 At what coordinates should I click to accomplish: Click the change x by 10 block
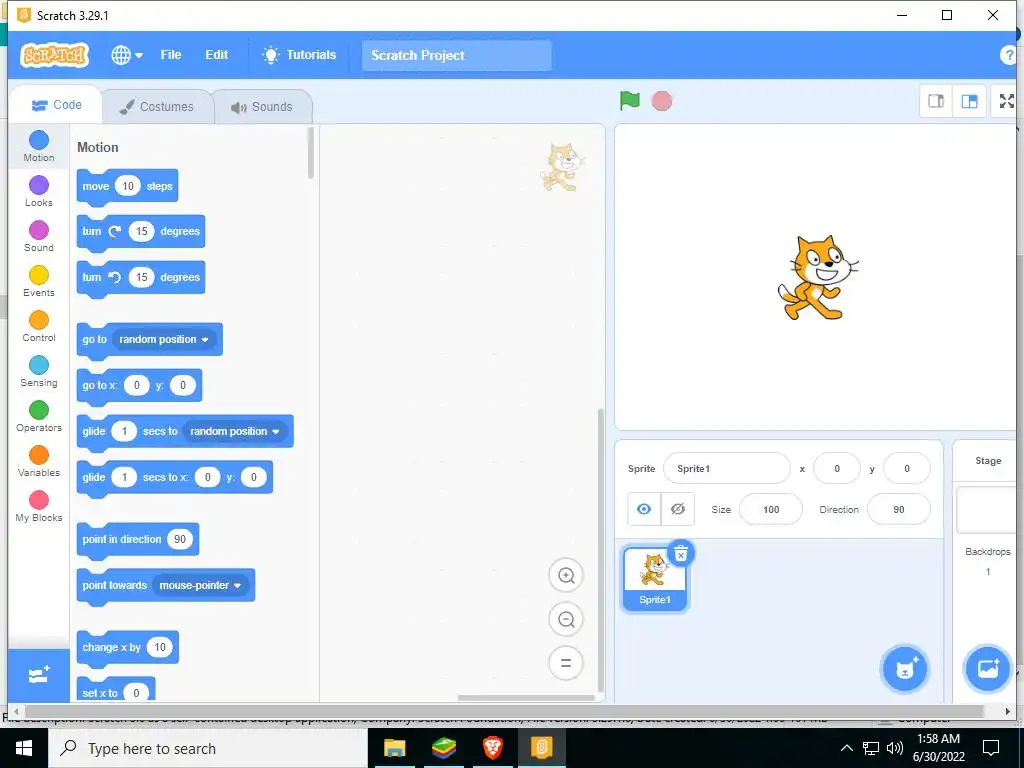127,648
